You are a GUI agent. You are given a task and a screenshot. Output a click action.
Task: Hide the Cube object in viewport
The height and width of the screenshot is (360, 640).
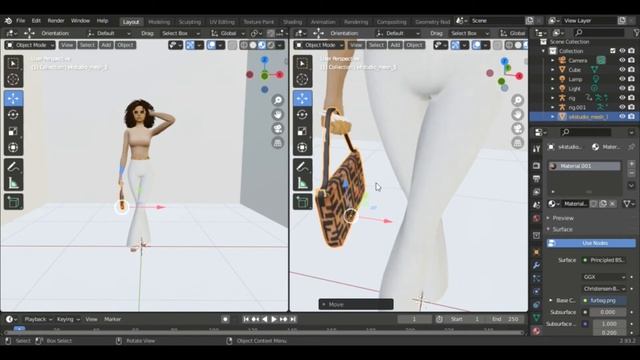coord(622,70)
